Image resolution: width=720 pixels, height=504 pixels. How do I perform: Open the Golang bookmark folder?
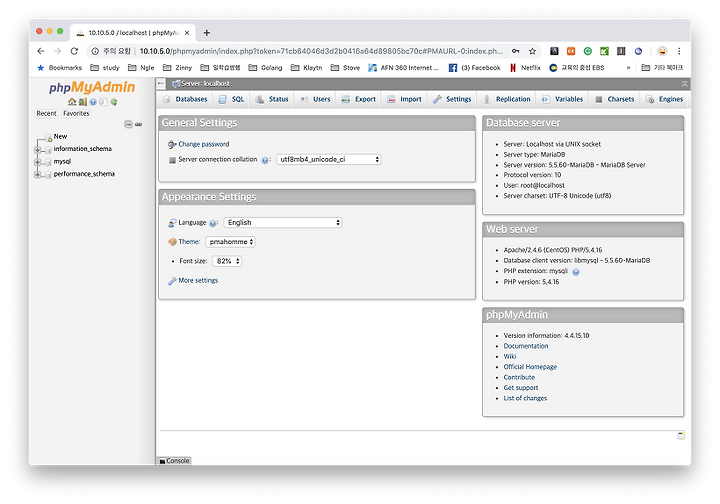click(x=265, y=68)
